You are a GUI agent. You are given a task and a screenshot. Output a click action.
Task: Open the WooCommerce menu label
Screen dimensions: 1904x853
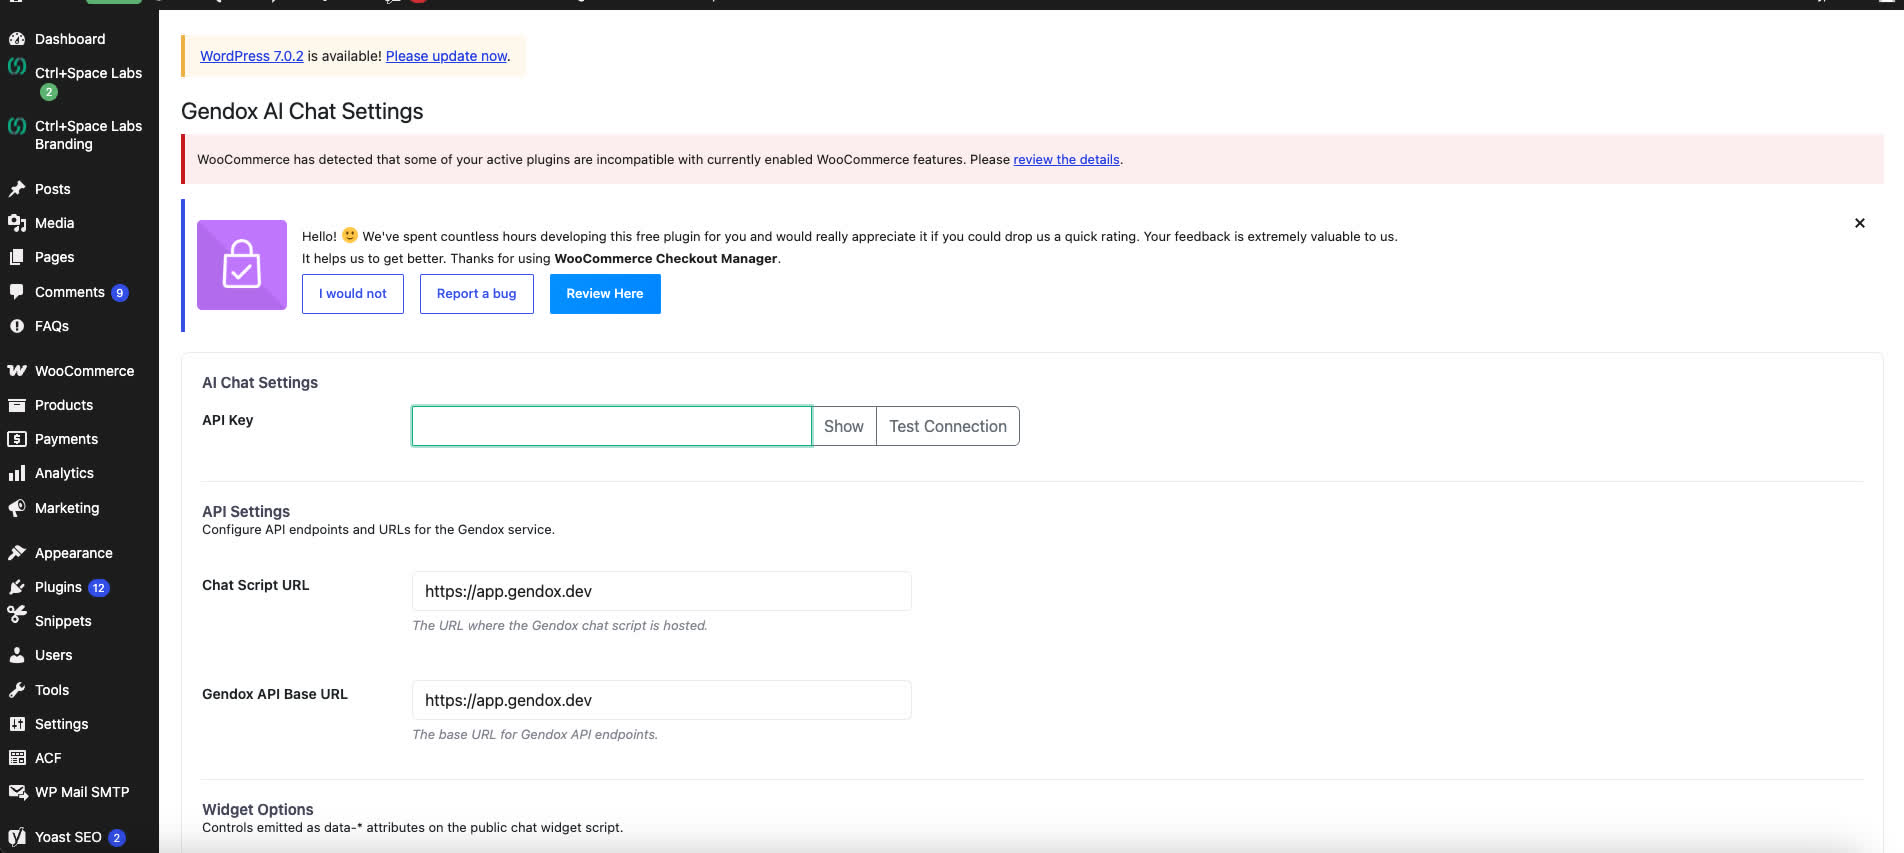point(84,371)
